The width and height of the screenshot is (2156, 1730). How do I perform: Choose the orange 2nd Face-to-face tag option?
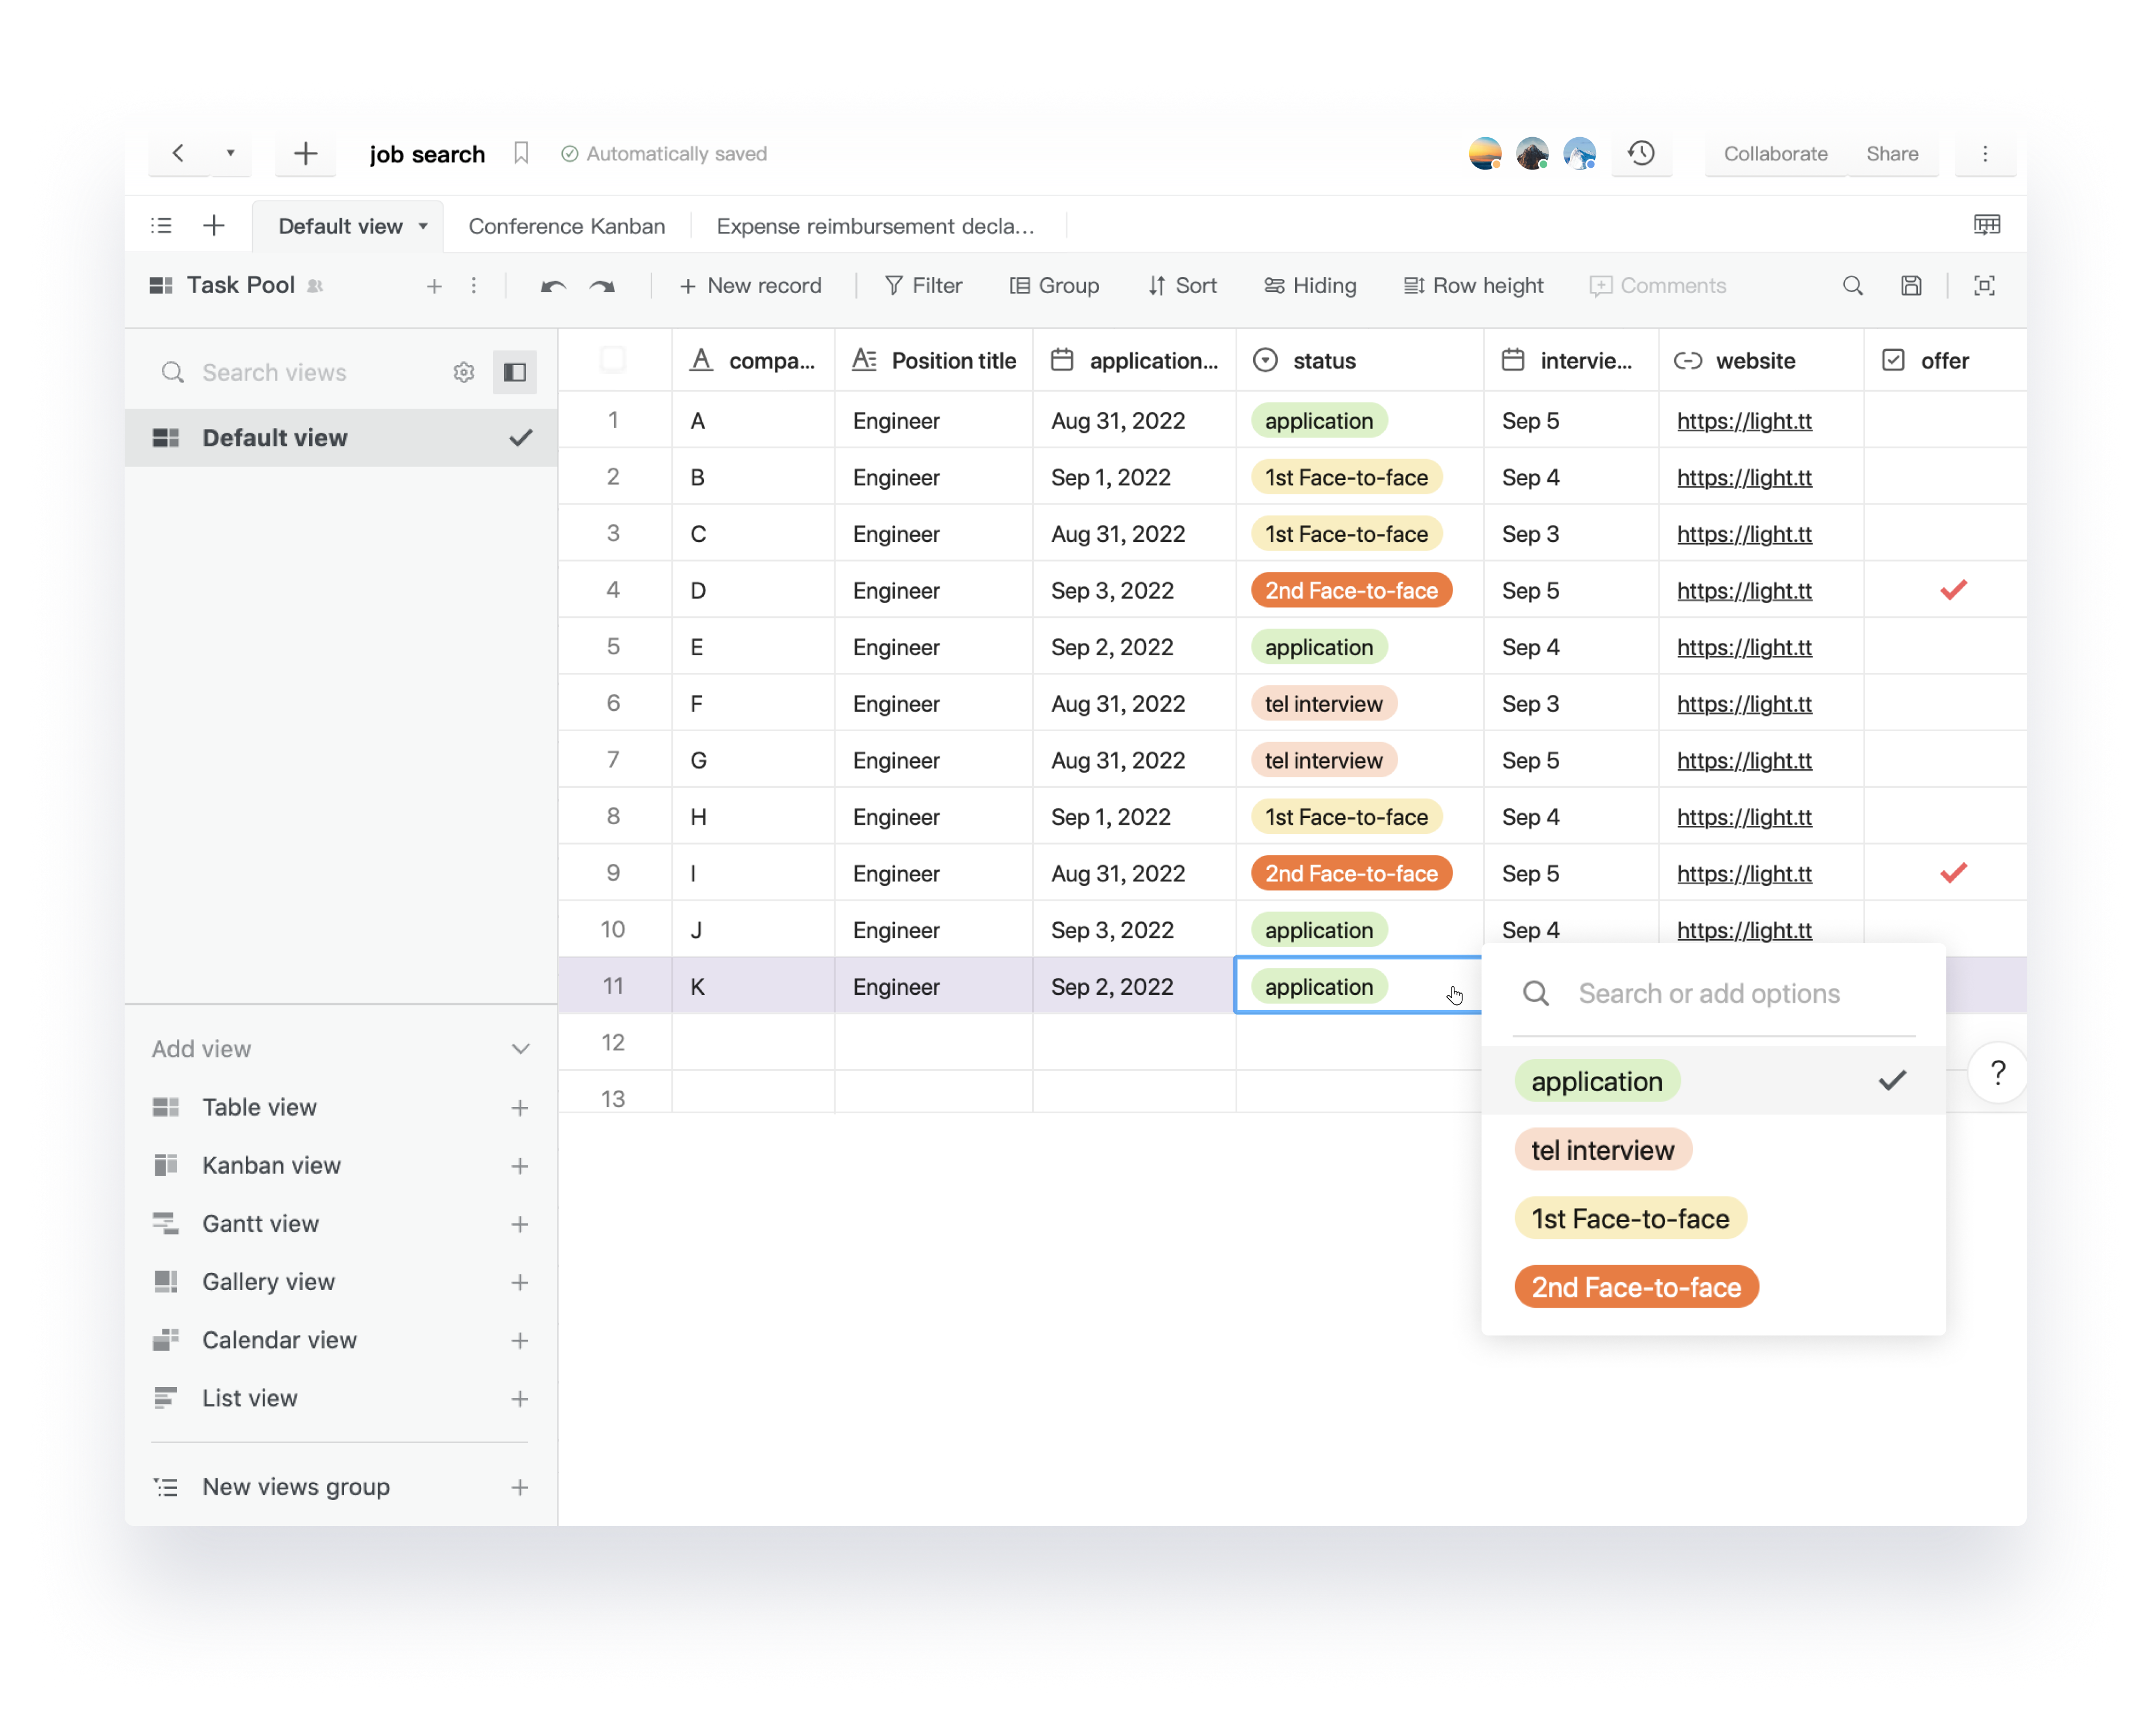(1636, 1287)
